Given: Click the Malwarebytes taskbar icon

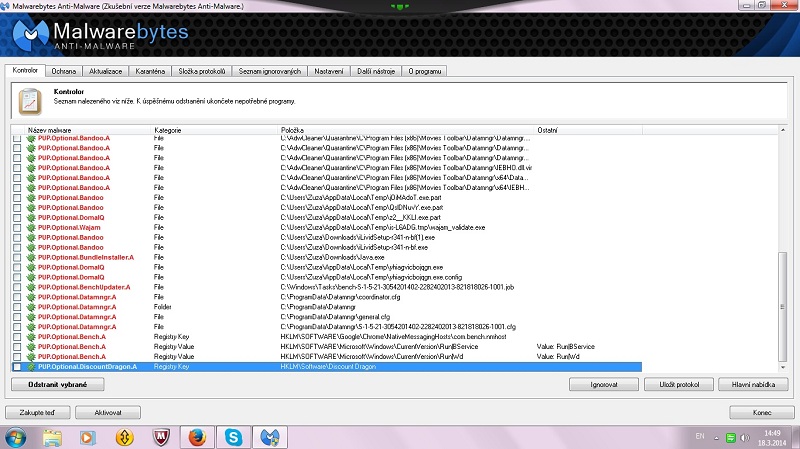Looking at the screenshot, I should tap(270, 436).
